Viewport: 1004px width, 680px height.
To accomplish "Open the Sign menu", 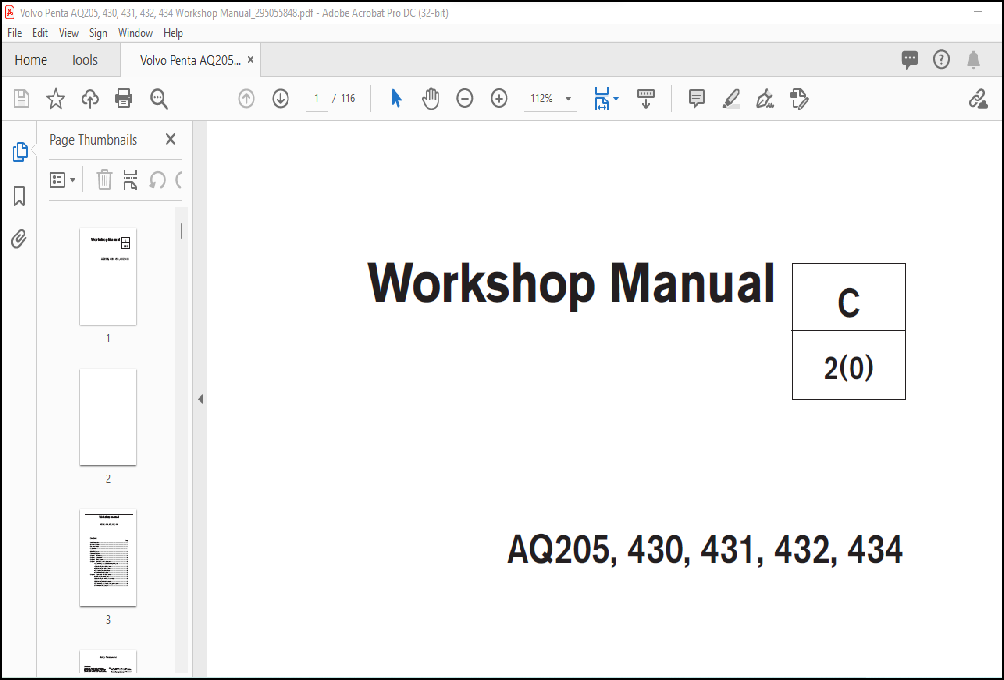I will 98,33.
